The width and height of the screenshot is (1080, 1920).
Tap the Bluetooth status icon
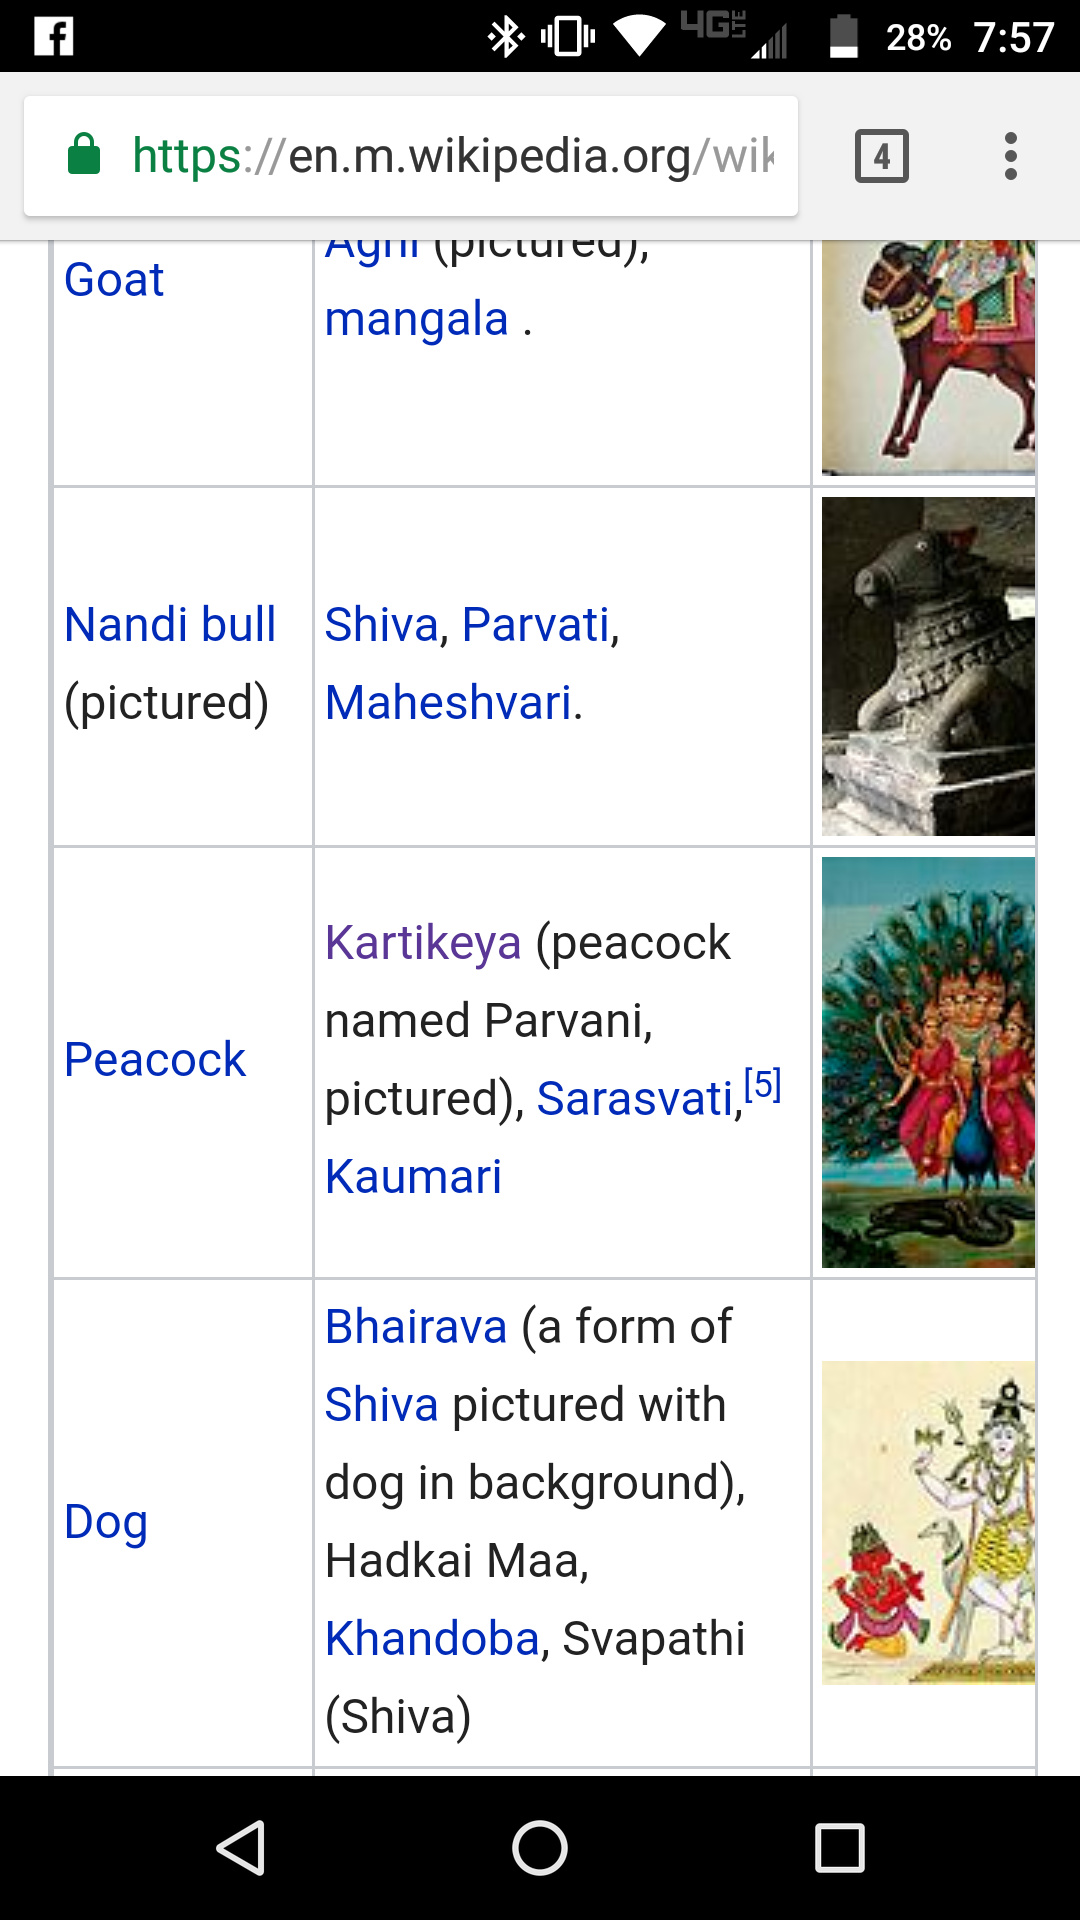505,37
